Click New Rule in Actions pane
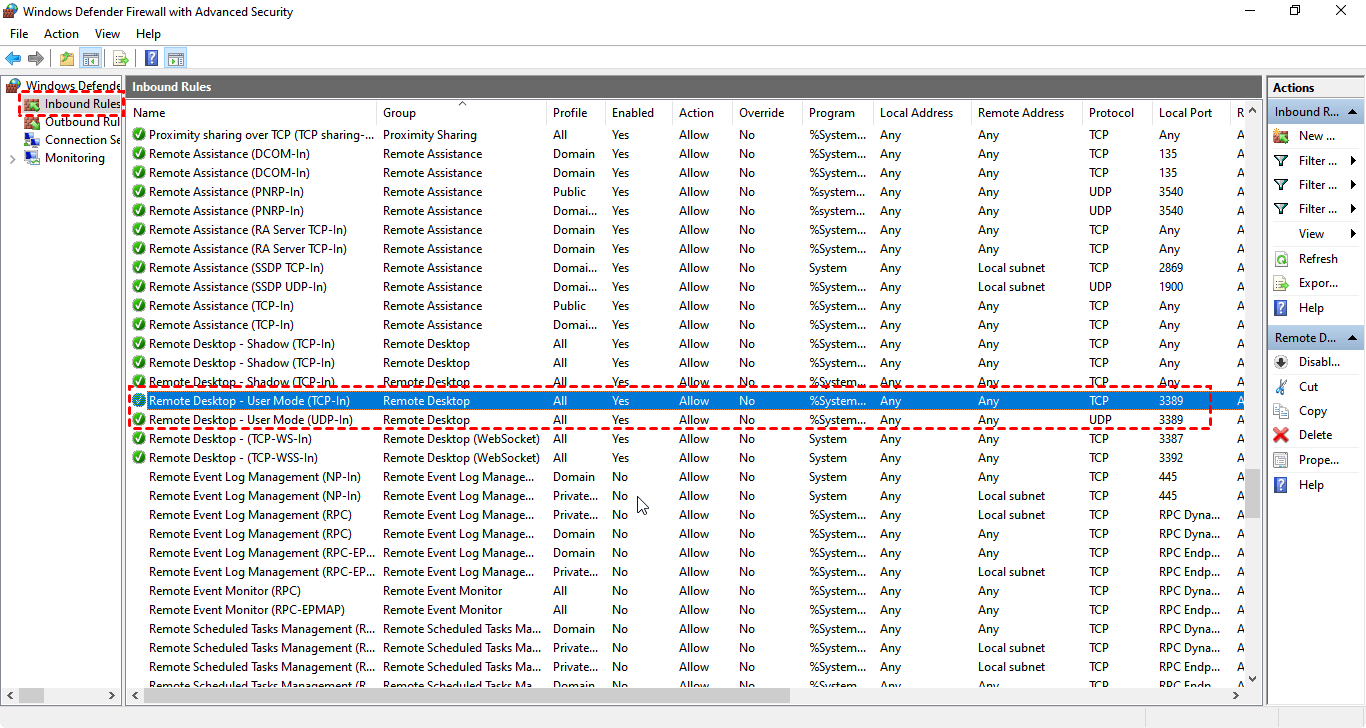The height and width of the screenshot is (728, 1366). [x=1317, y=136]
